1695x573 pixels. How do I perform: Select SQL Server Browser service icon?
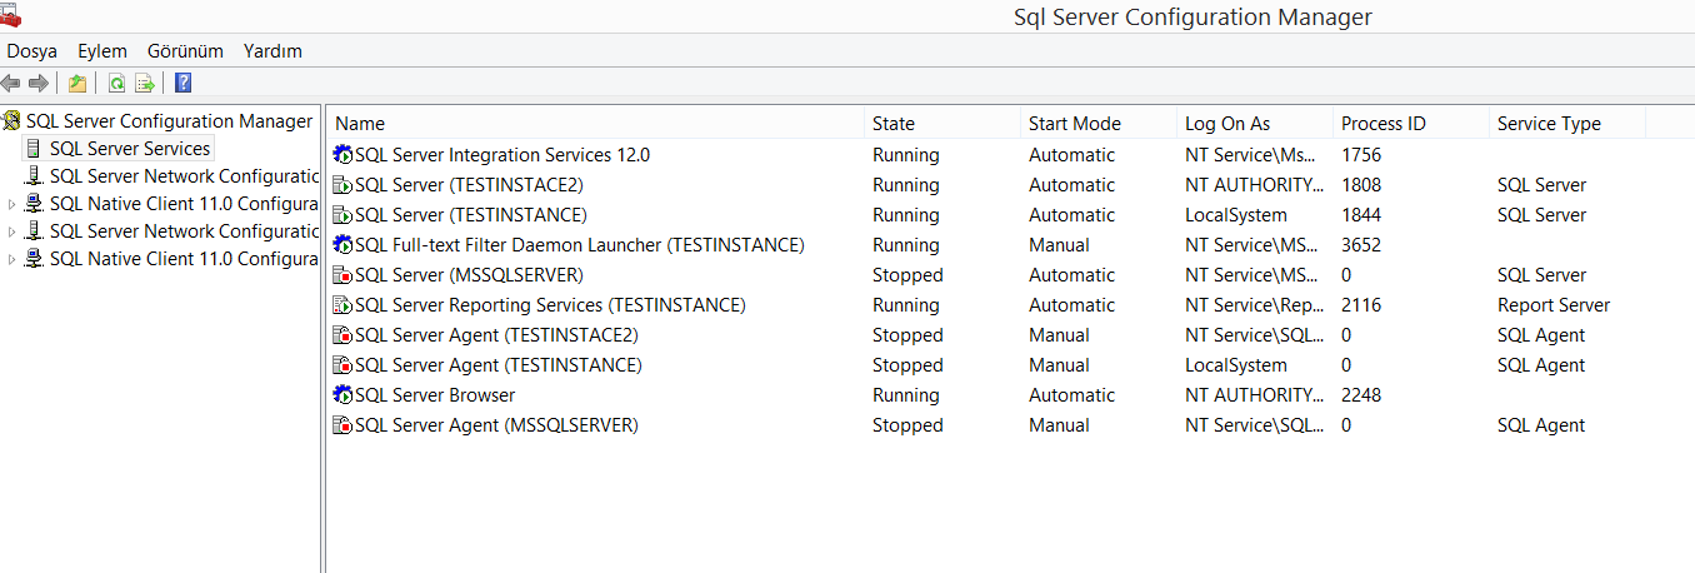pyautogui.click(x=342, y=395)
